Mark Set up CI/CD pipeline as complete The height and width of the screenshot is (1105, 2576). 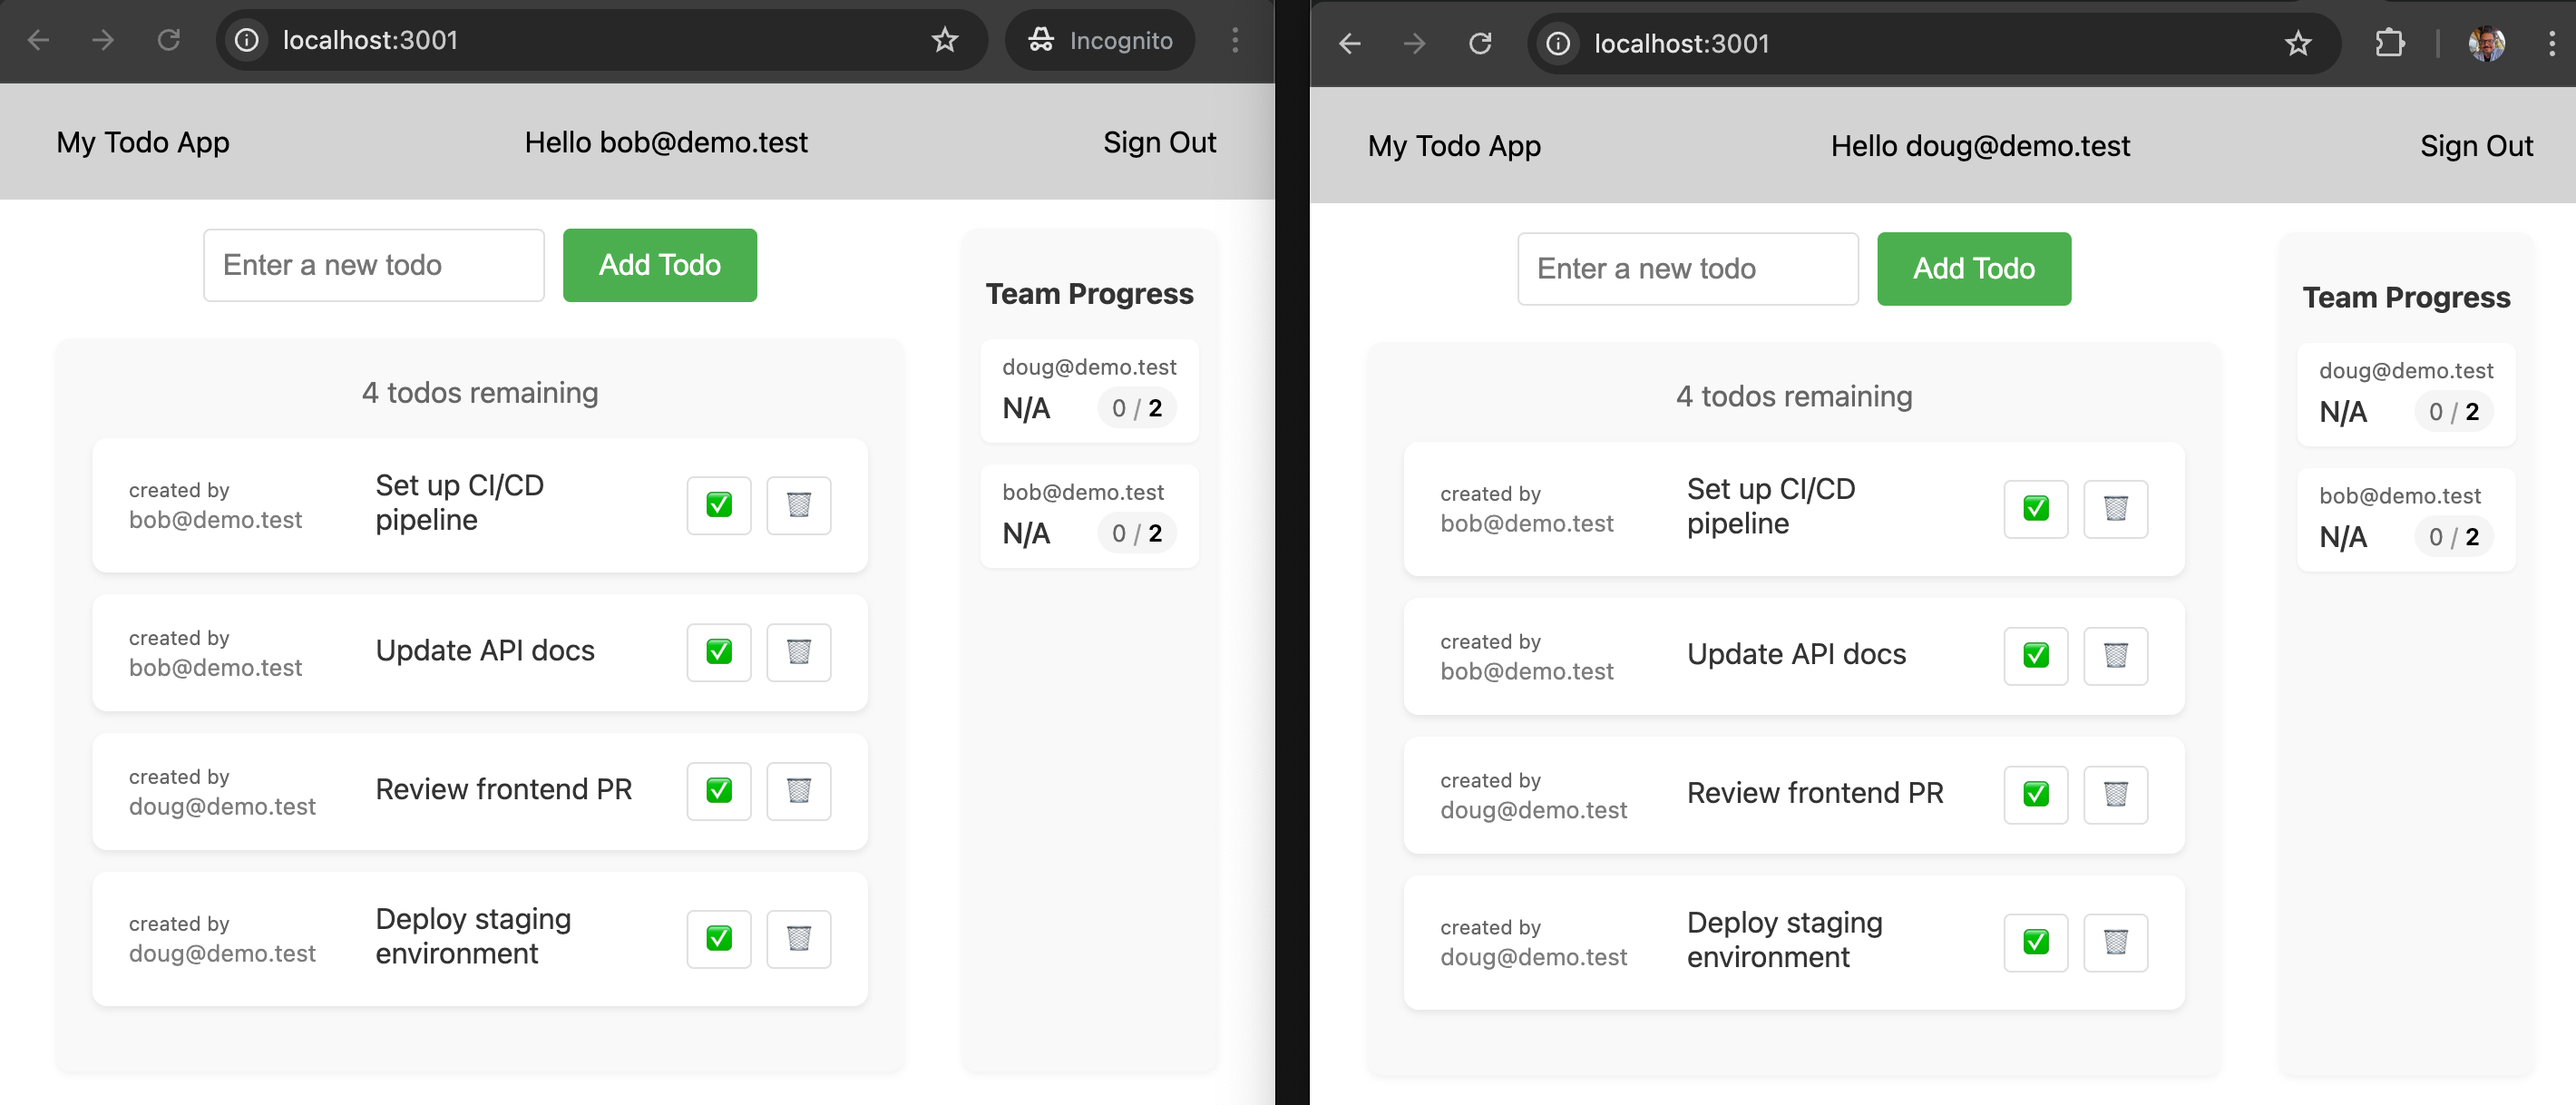[x=718, y=505]
